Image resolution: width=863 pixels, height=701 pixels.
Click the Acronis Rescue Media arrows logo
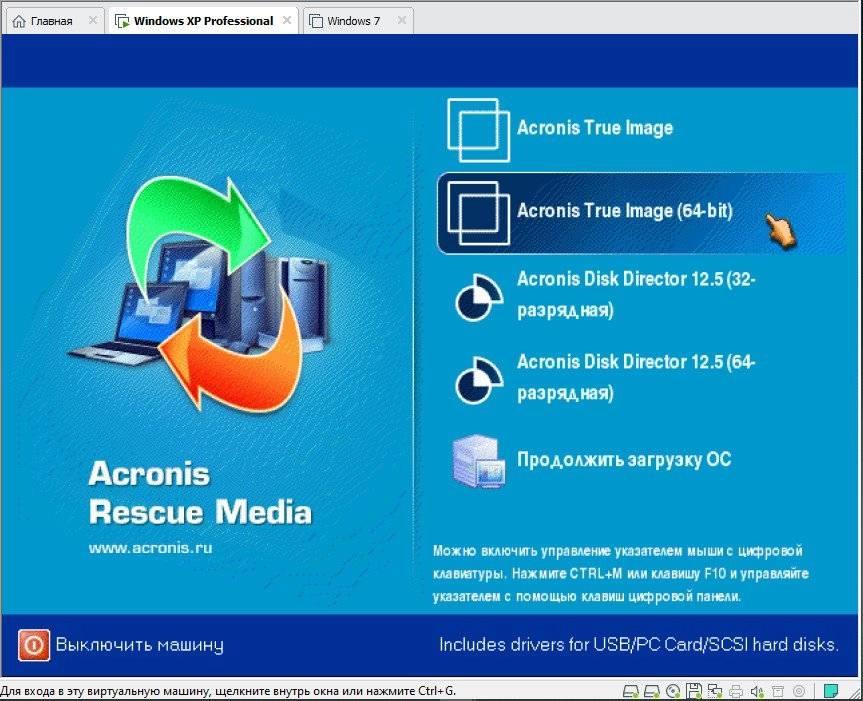[x=200, y=295]
